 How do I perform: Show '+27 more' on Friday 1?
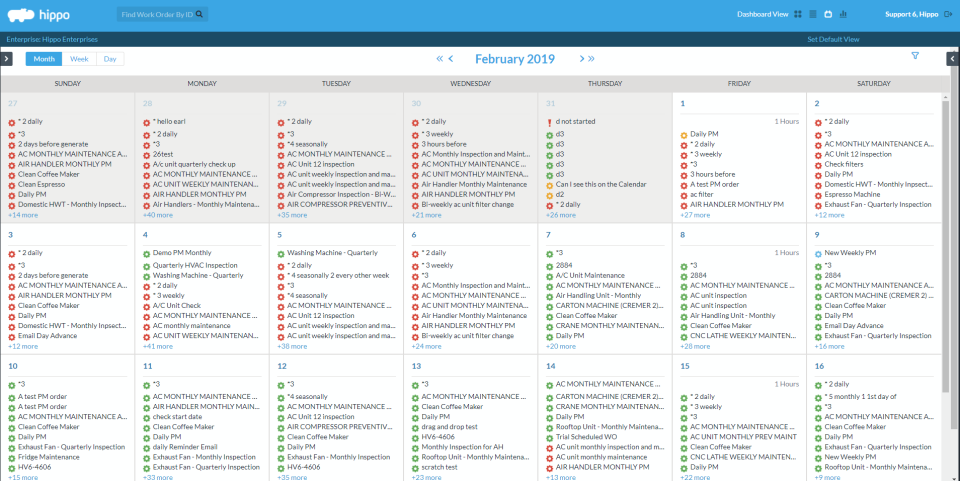(695, 215)
